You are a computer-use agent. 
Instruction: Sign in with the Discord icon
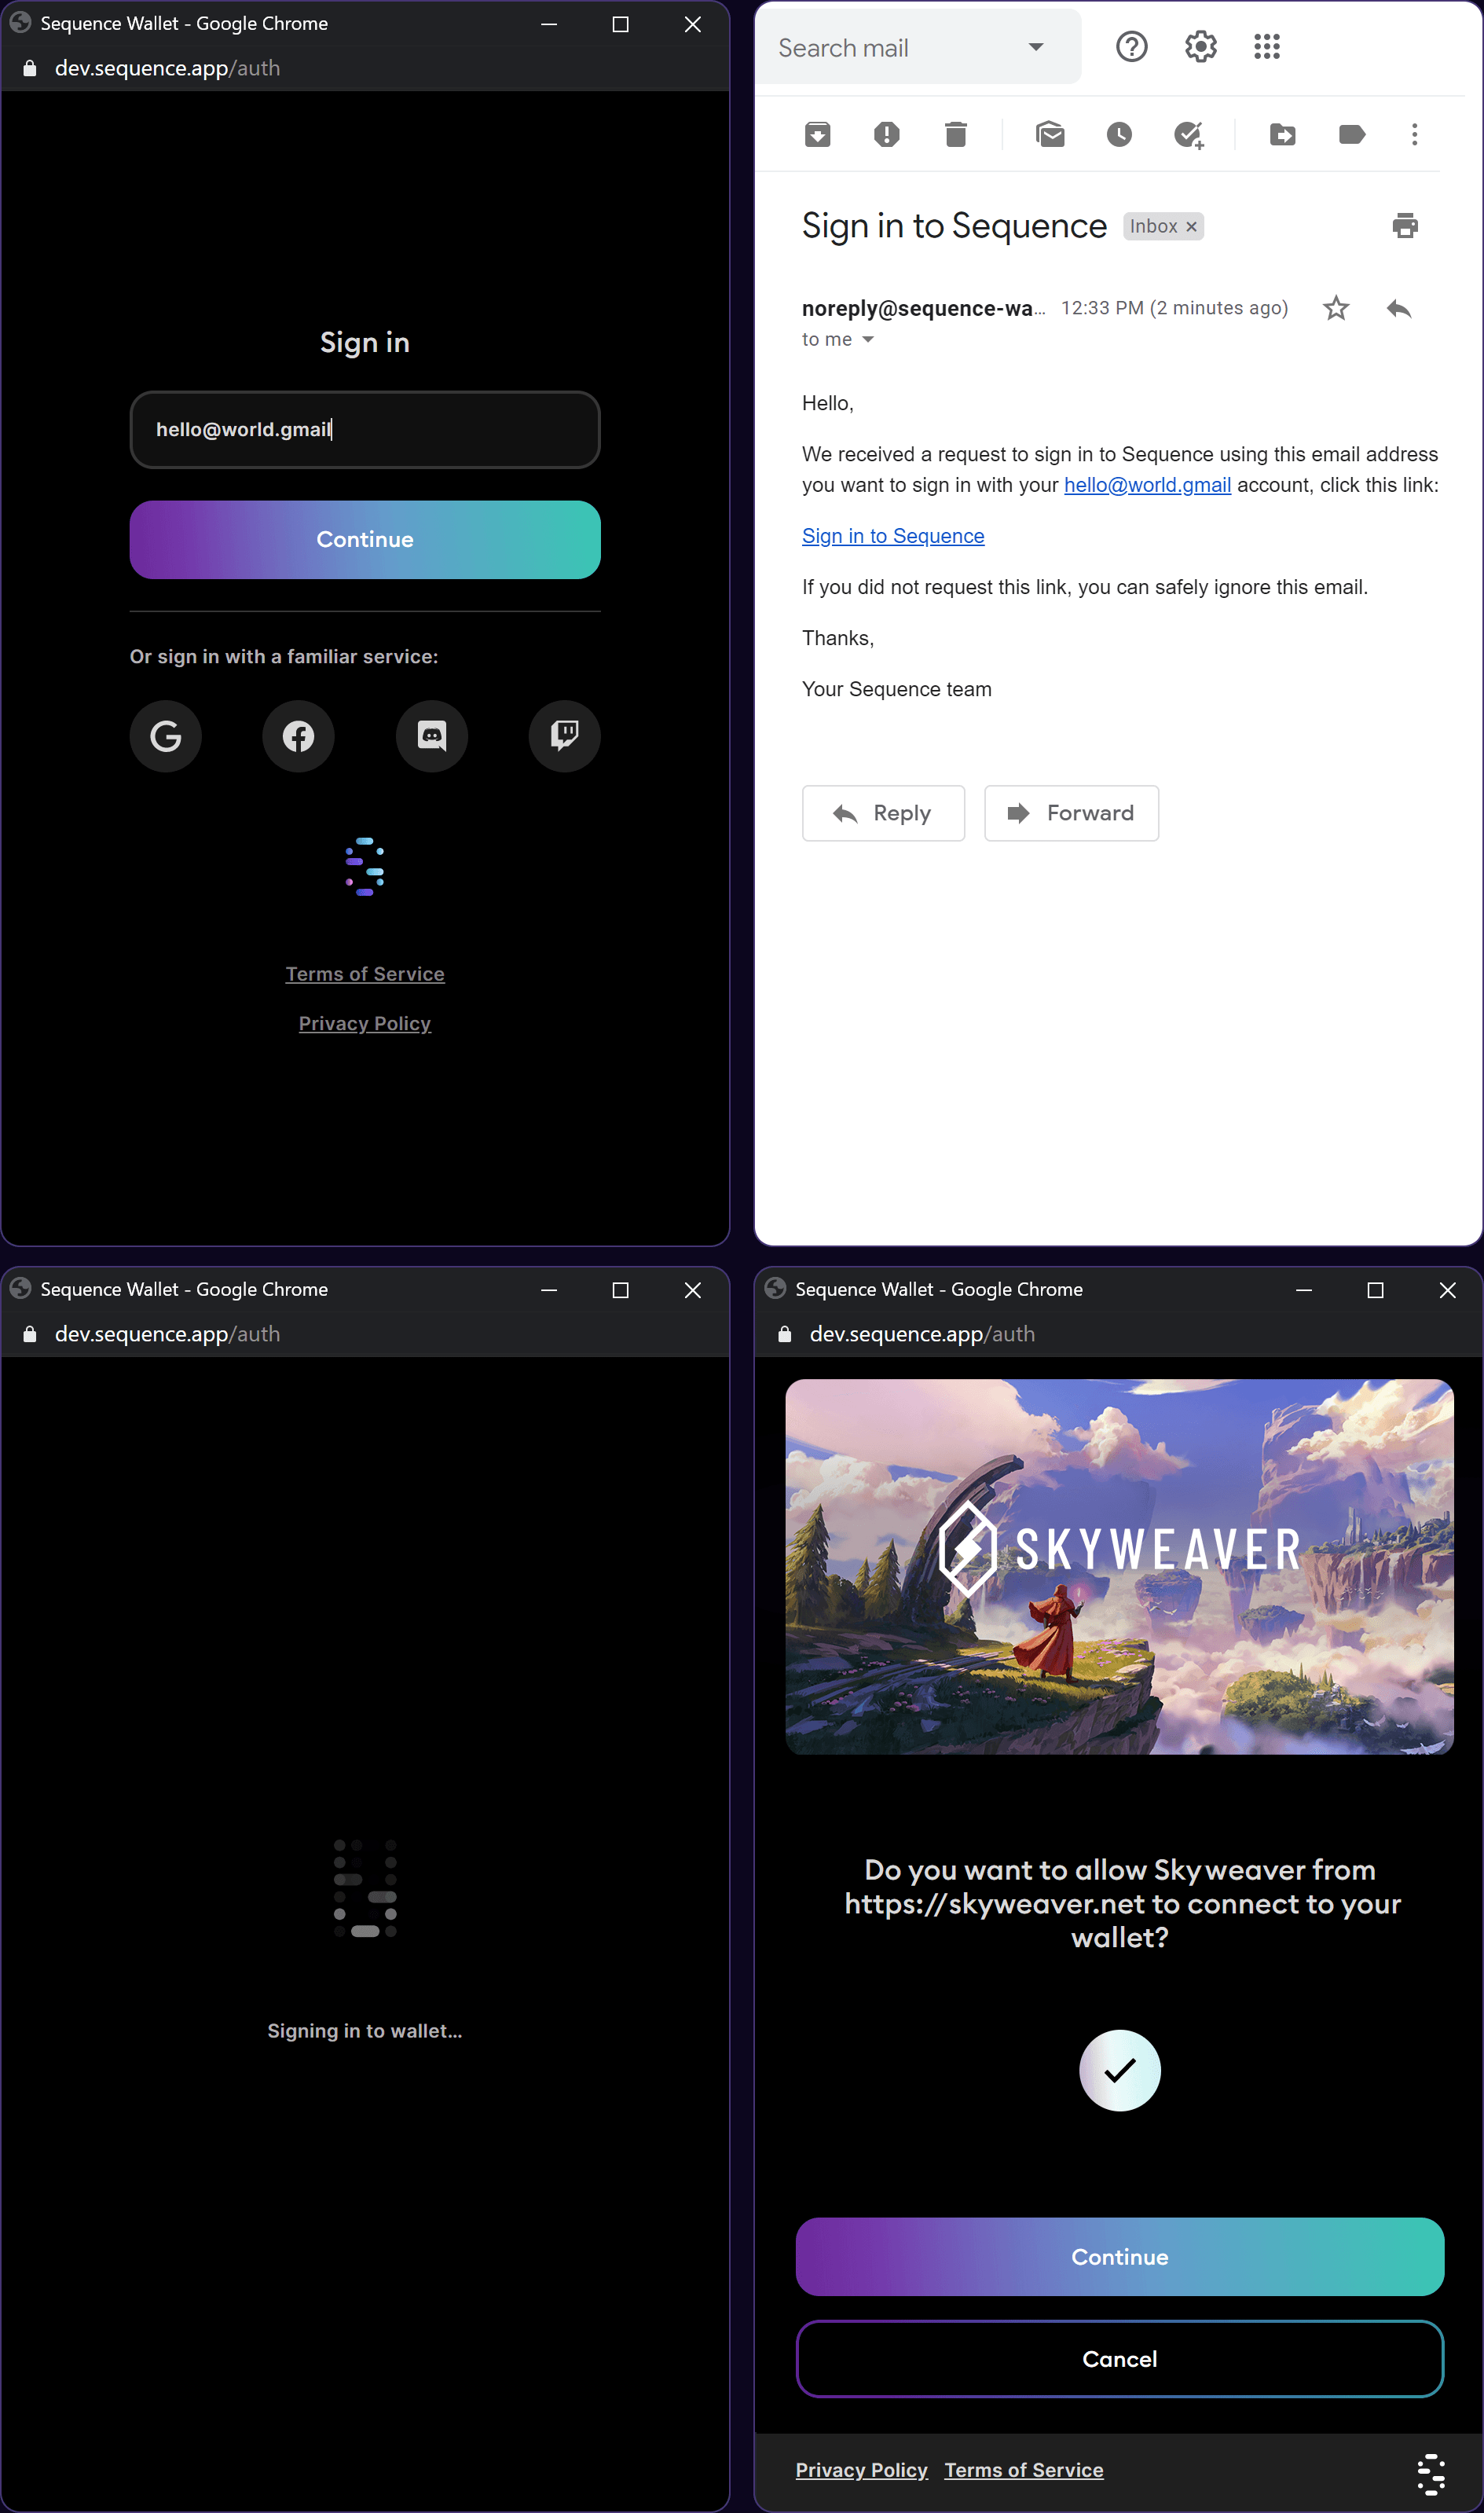432,736
